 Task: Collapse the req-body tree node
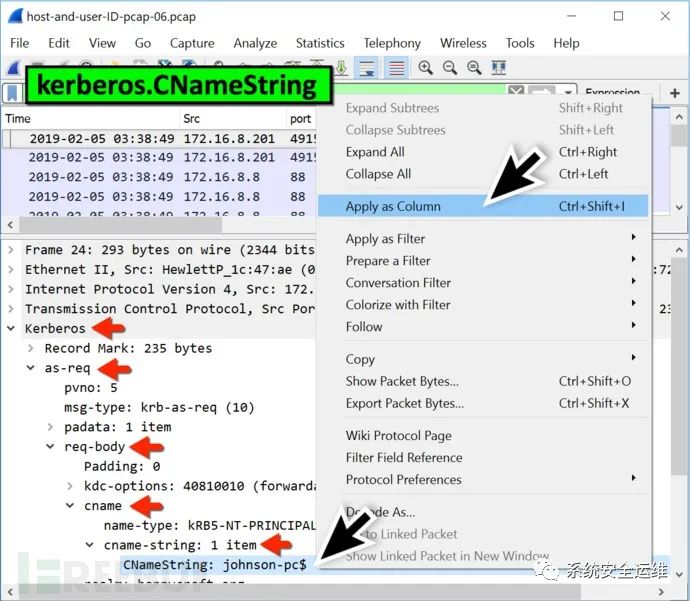click(50, 447)
